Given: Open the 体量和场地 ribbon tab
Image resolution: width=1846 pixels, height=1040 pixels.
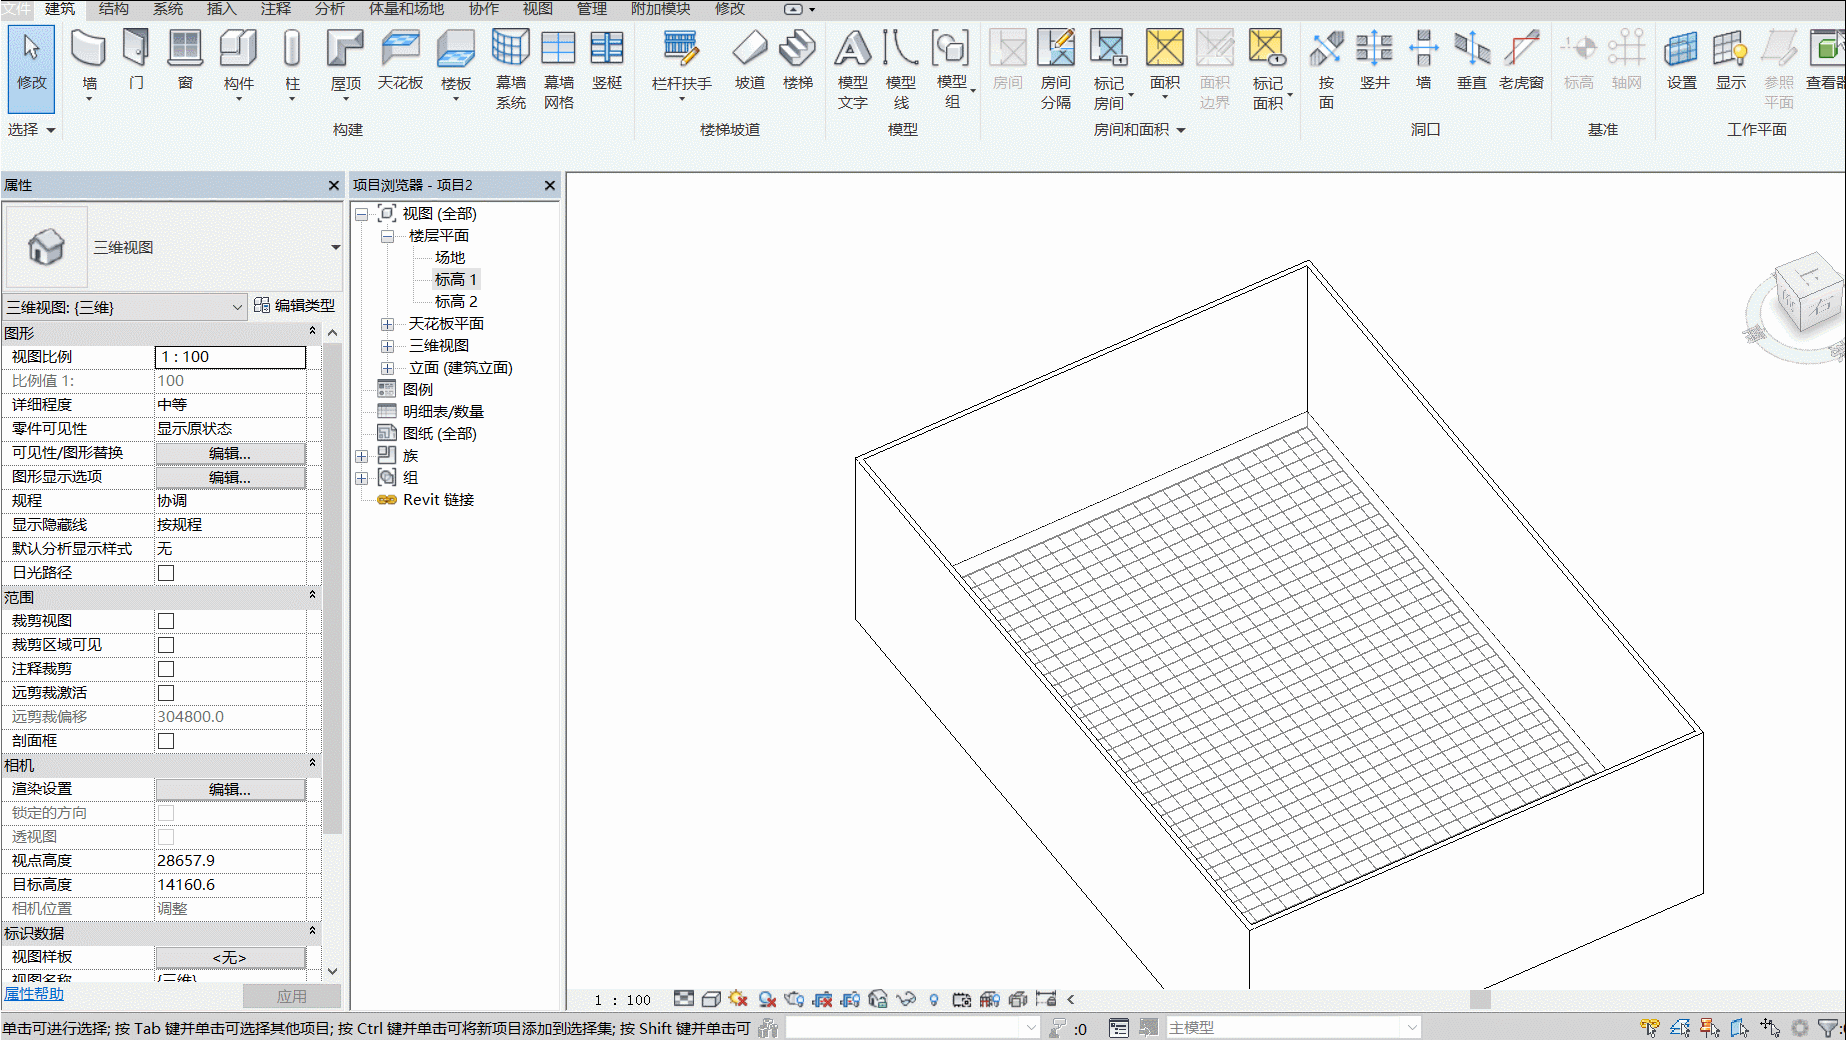Looking at the screenshot, I should click(406, 9).
